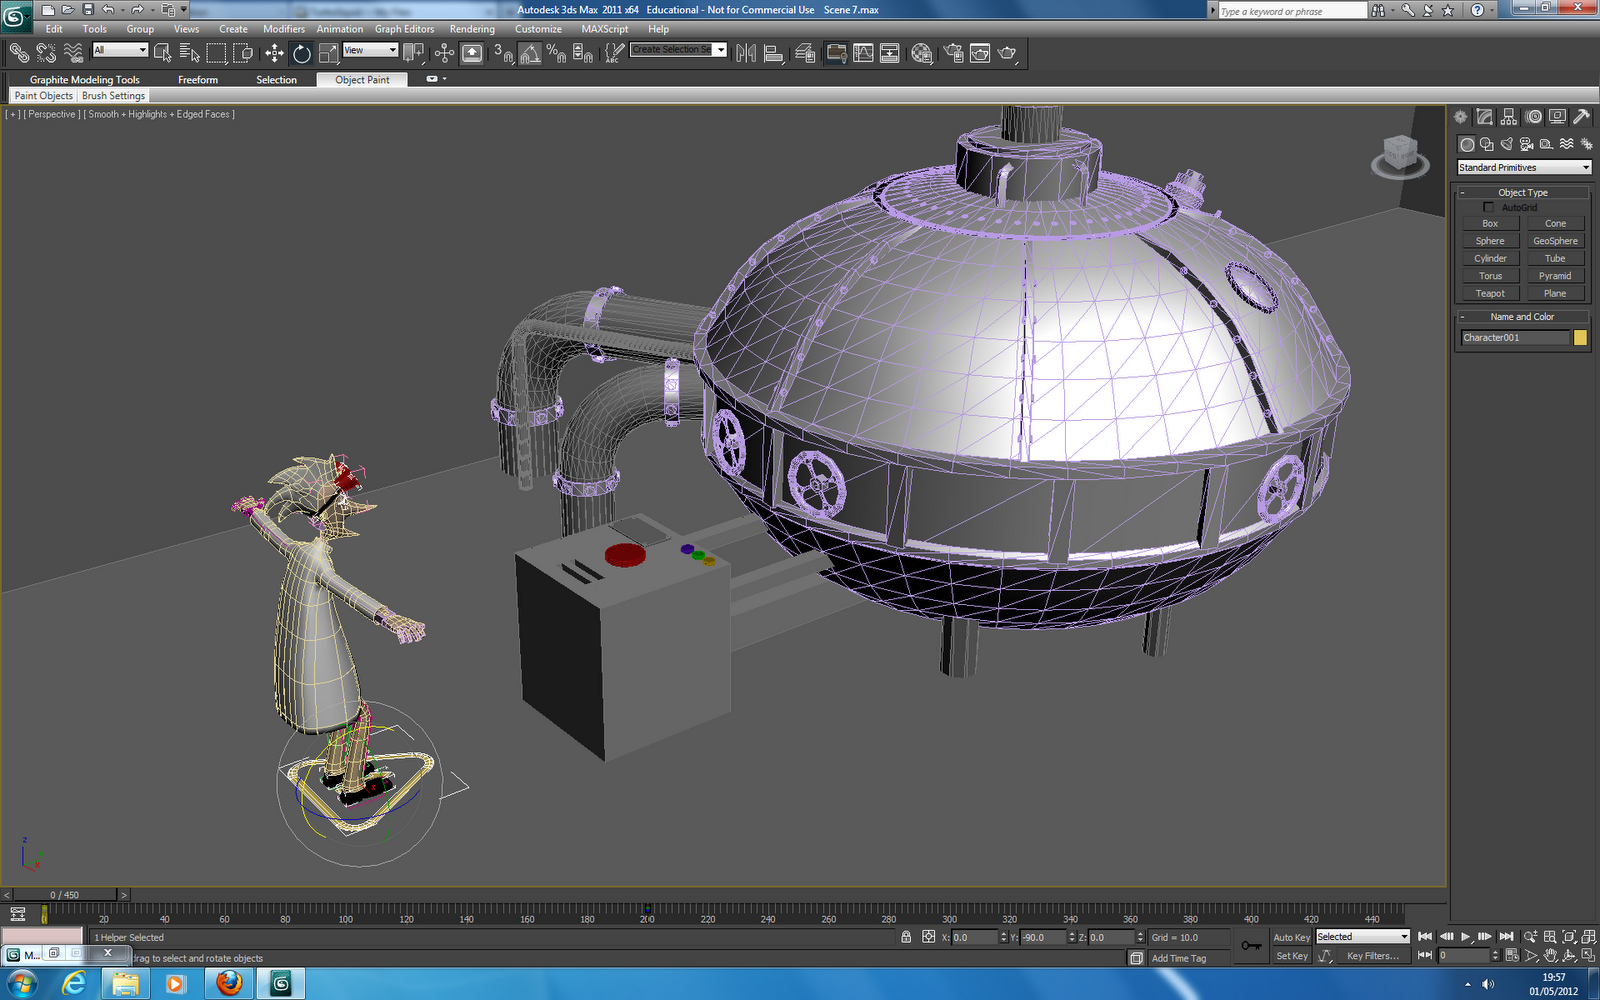Toggle Set Key mode
The height and width of the screenshot is (1000, 1600).
pos(1291,956)
